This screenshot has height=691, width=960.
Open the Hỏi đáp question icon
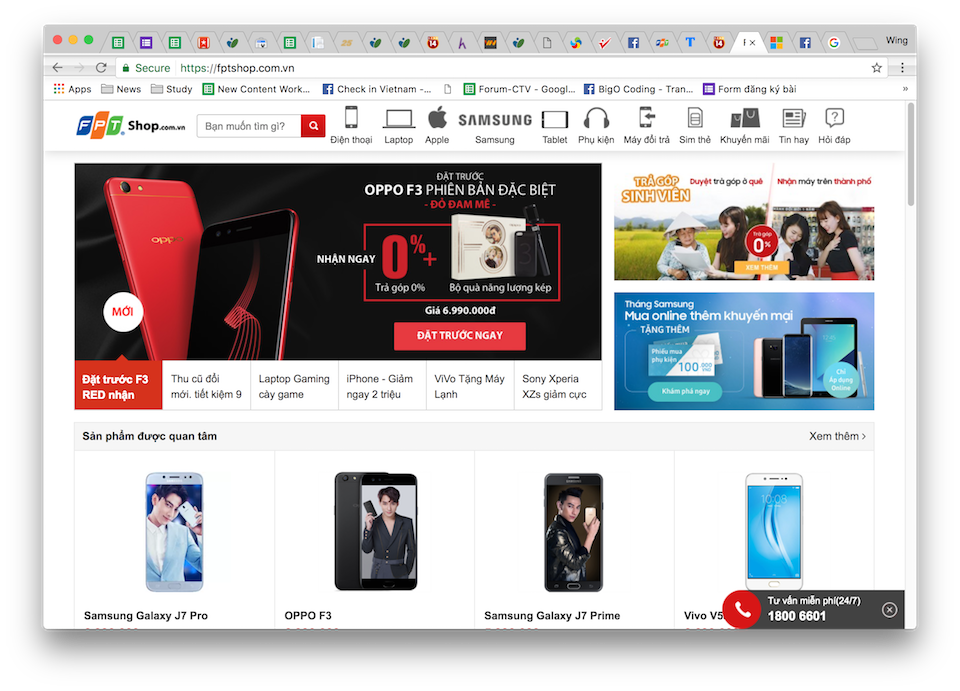pyautogui.click(x=834, y=118)
